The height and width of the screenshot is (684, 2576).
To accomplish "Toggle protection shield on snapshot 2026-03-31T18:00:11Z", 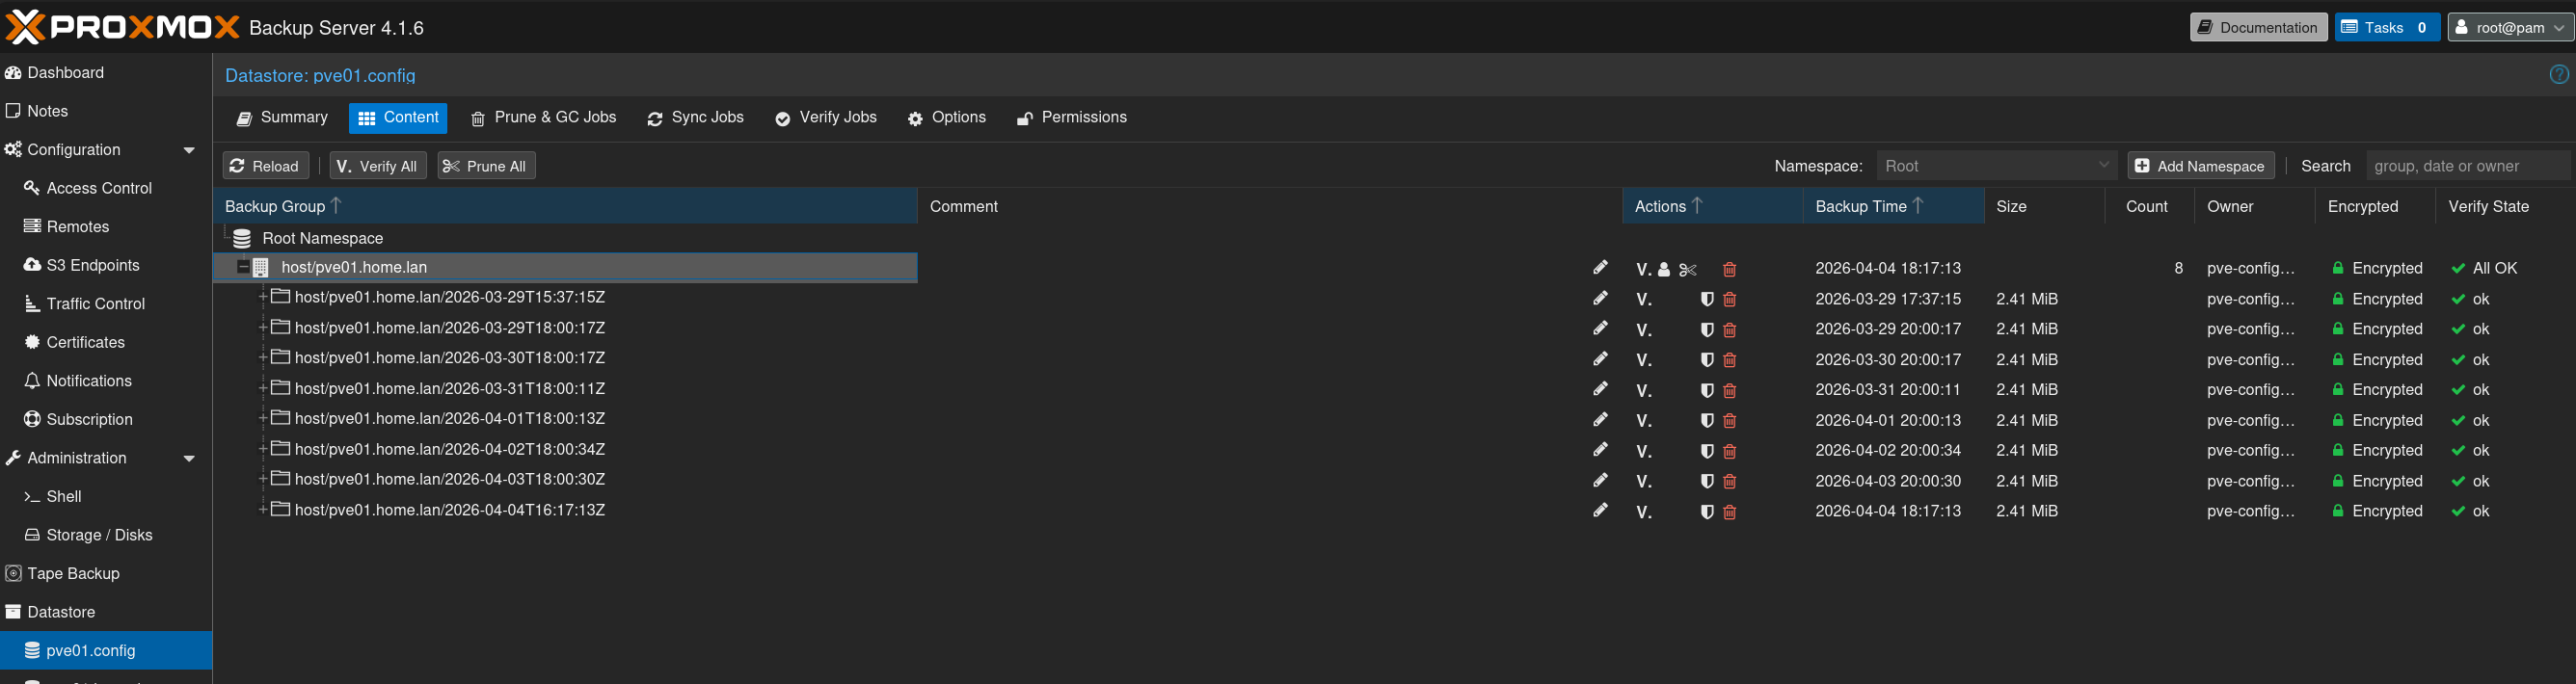I will pyautogui.click(x=1707, y=390).
